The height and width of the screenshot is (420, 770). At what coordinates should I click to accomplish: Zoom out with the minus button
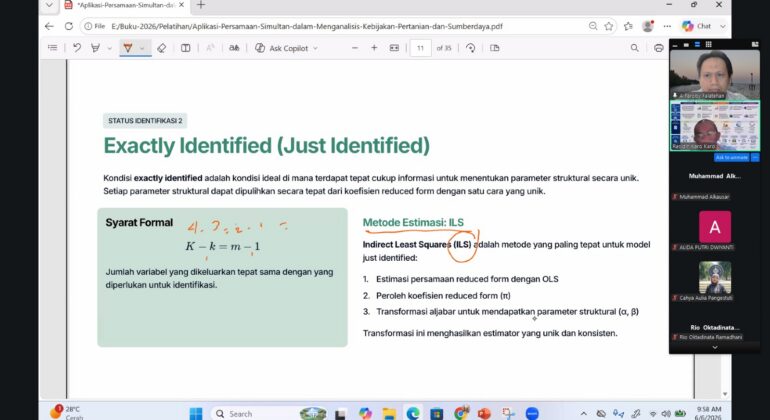pos(355,48)
